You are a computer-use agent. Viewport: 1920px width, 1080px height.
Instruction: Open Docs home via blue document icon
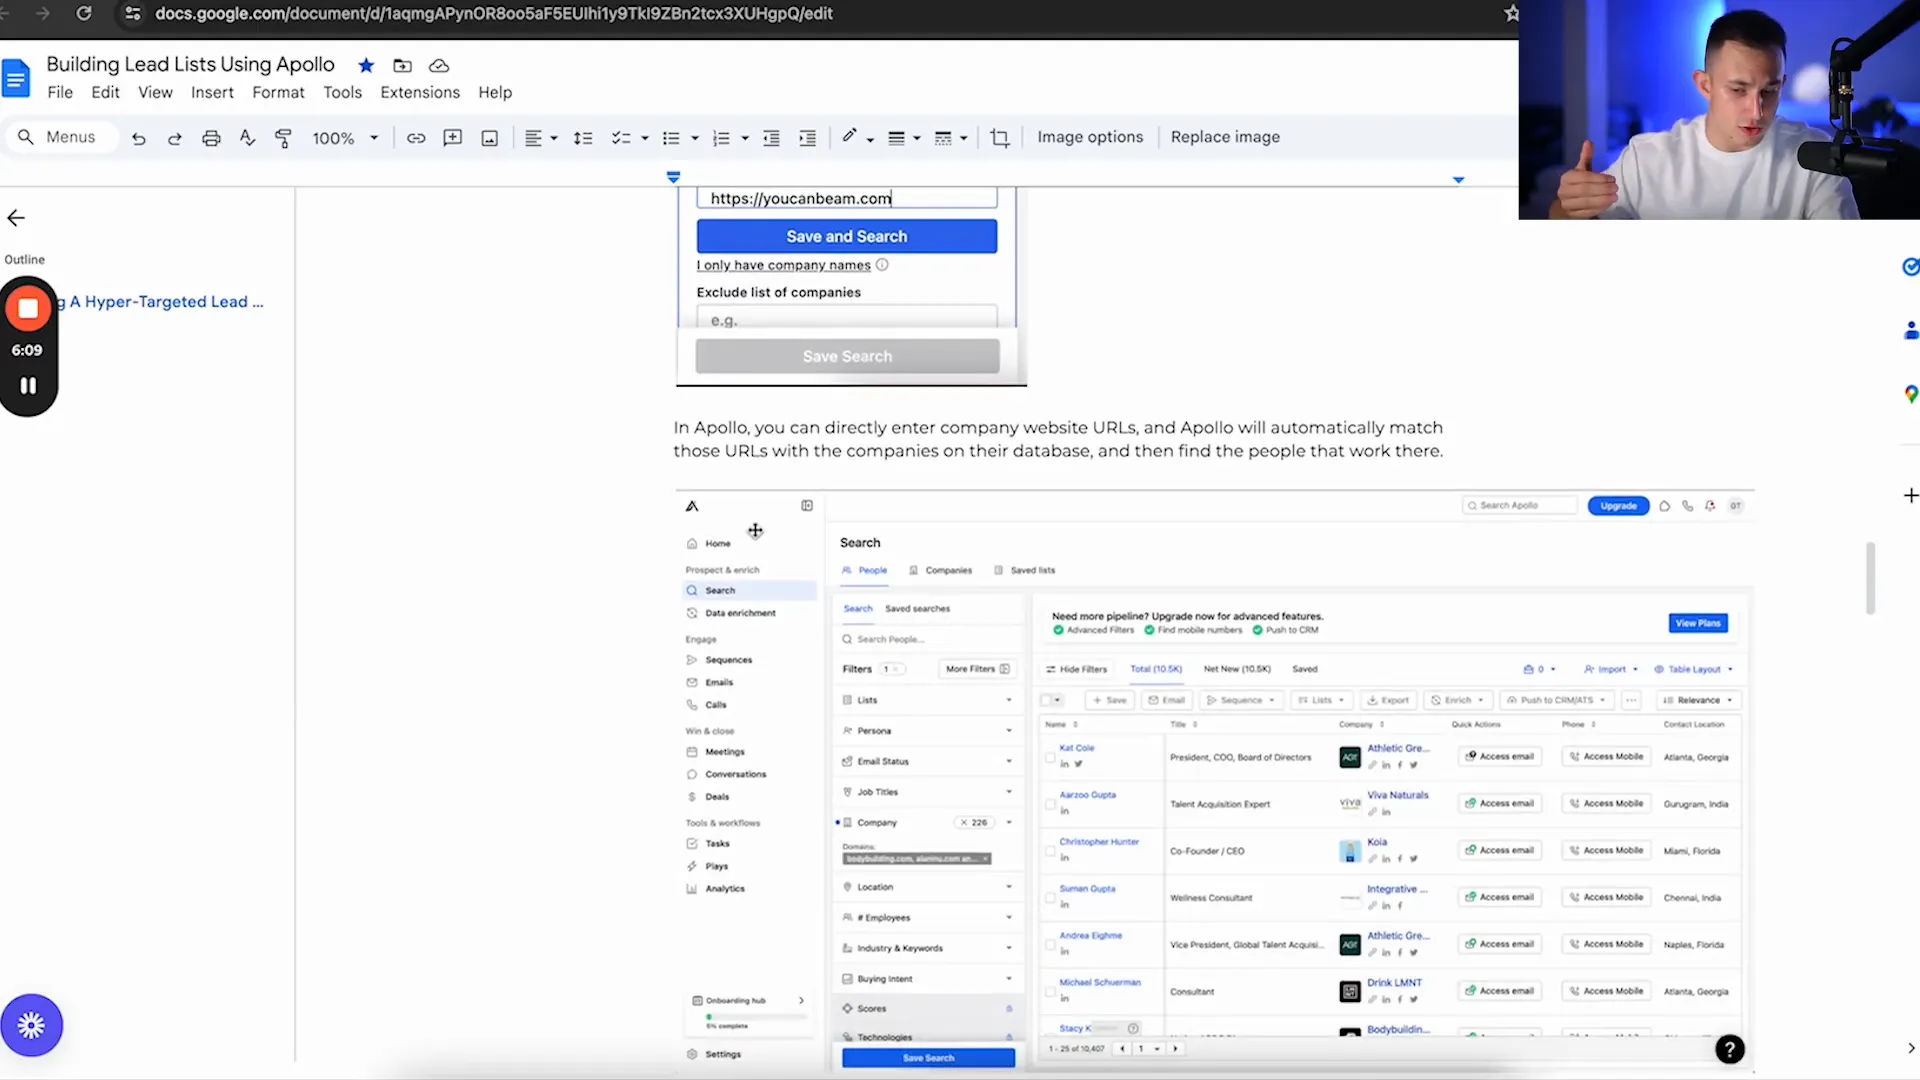16,78
